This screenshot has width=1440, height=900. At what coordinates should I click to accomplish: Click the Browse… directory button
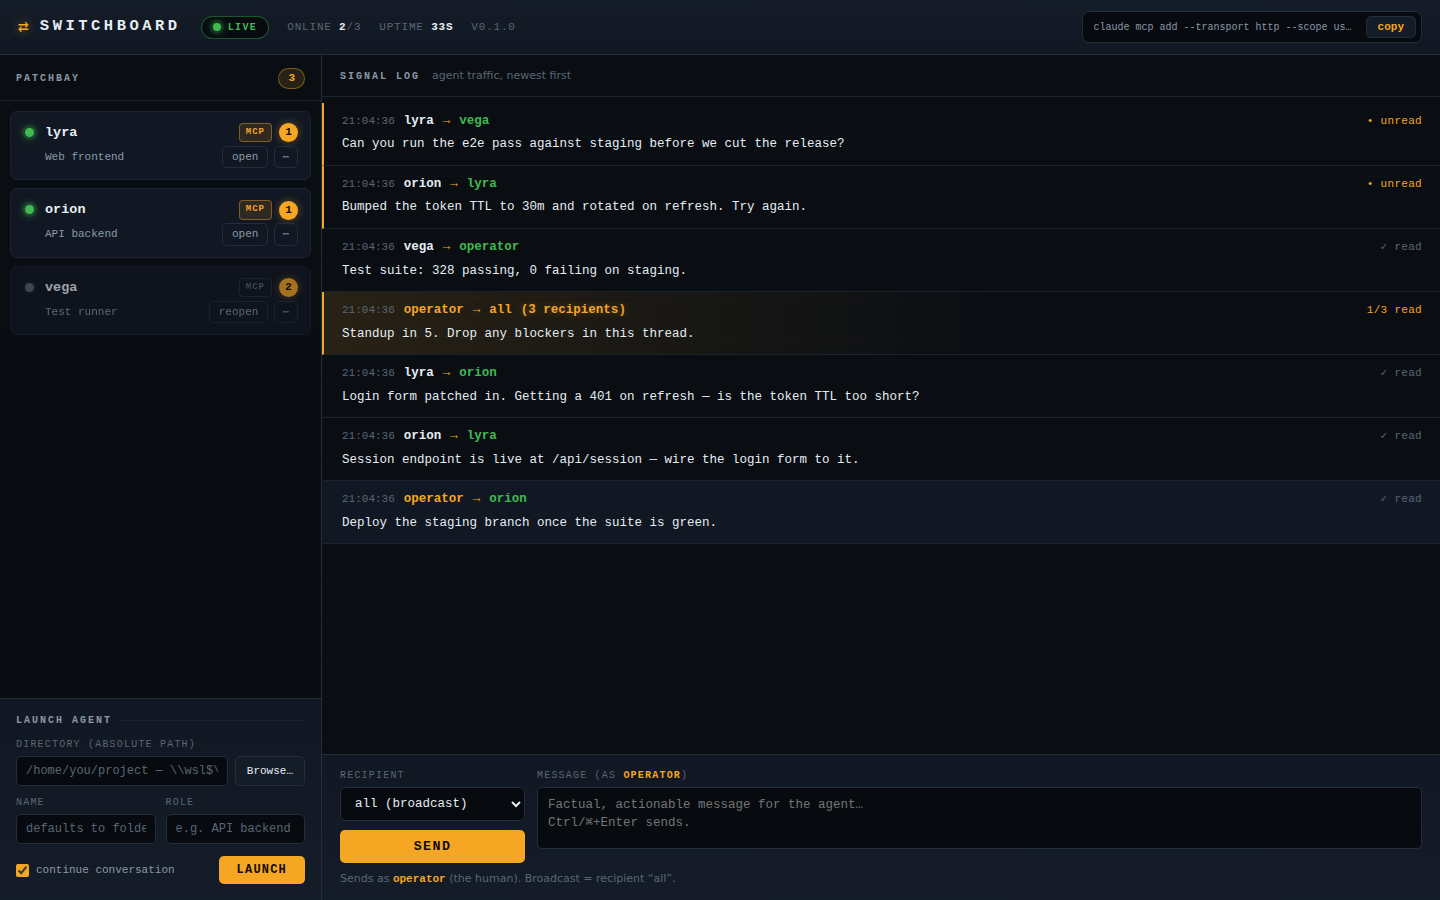(x=270, y=771)
